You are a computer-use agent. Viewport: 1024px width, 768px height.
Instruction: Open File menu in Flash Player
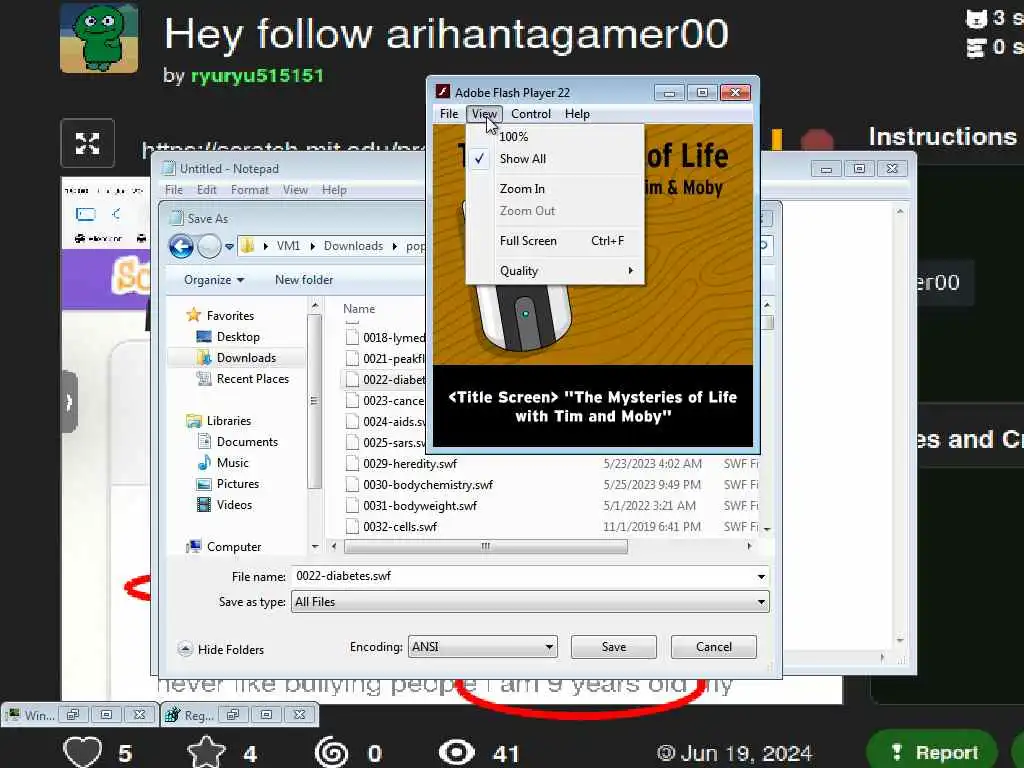coord(449,114)
